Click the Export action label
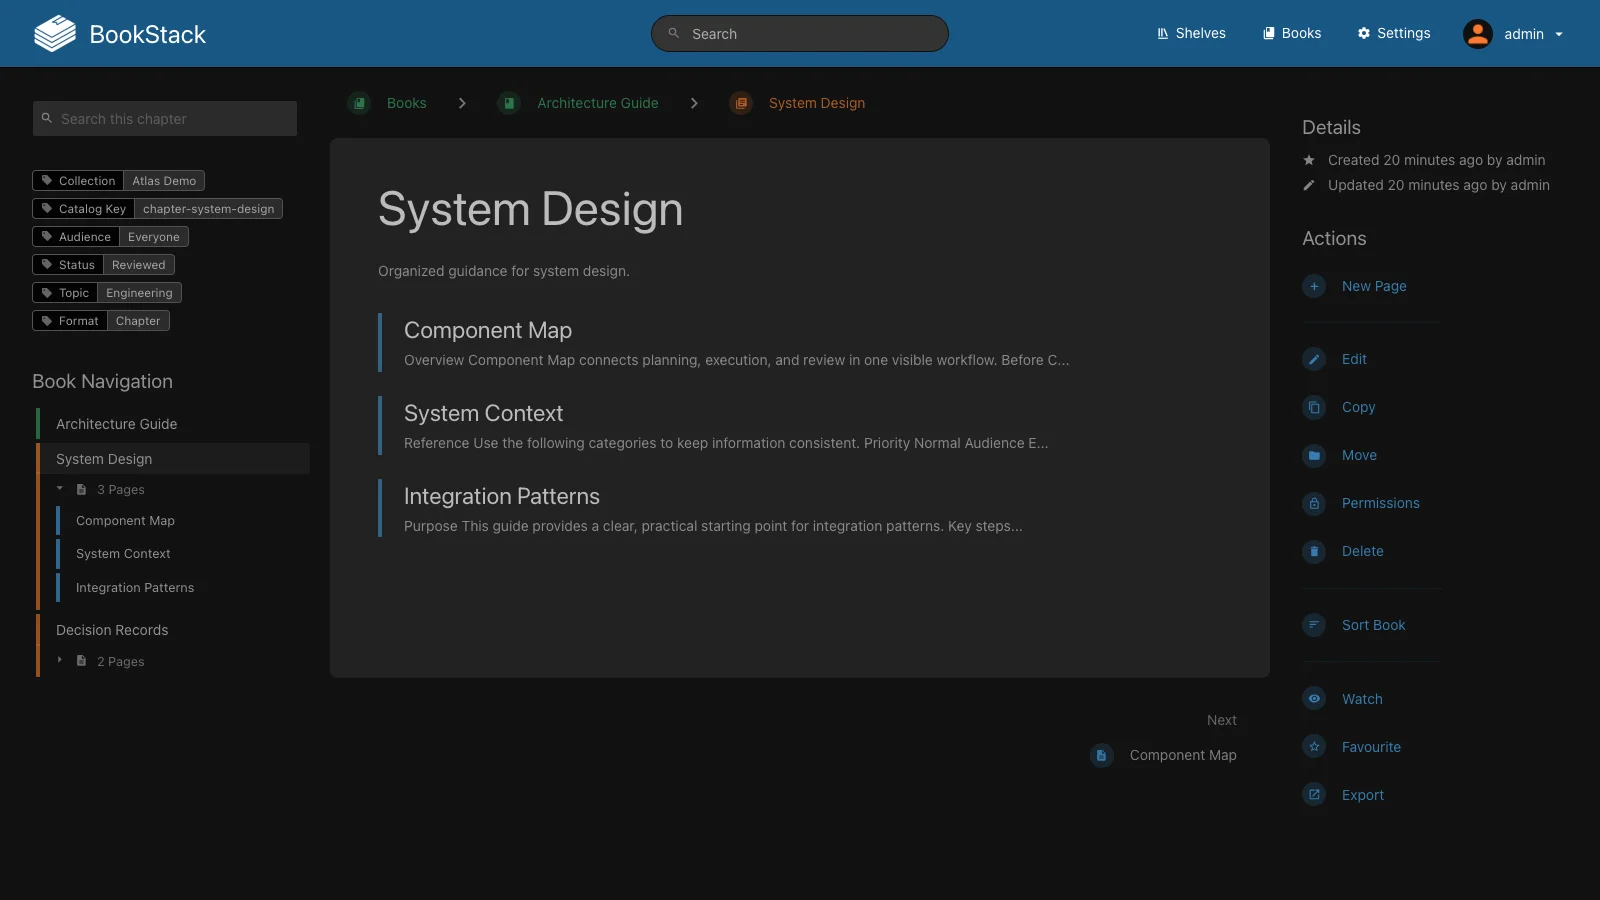The height and width of the screenshot is (900, 1600). tap(1363, 795)
